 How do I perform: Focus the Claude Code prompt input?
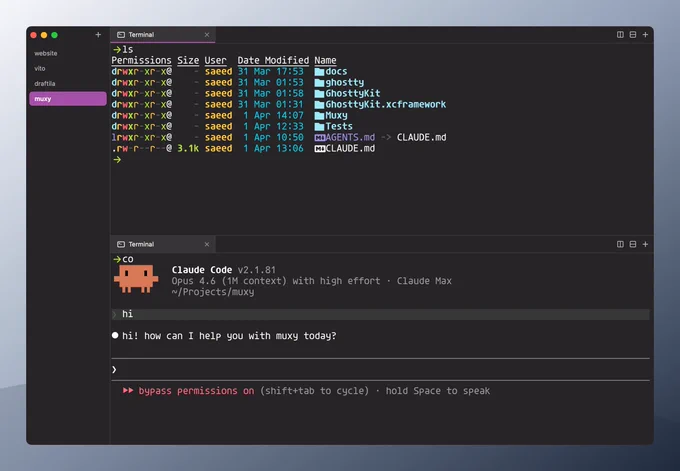pos(380,370)
